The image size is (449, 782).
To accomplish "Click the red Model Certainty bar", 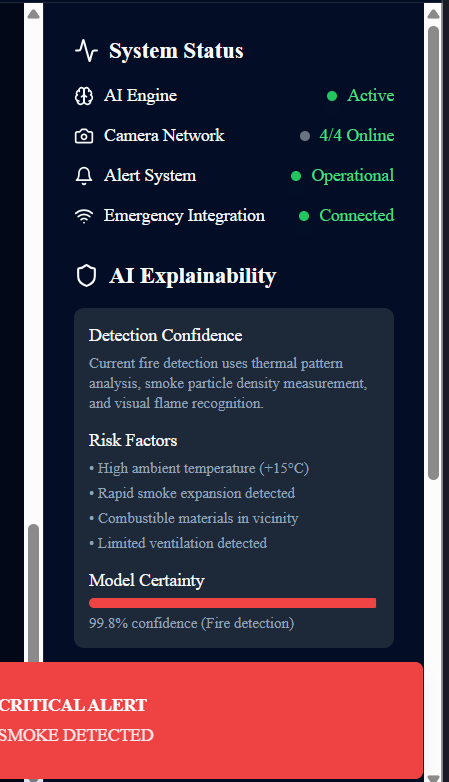I will [232, 603].
